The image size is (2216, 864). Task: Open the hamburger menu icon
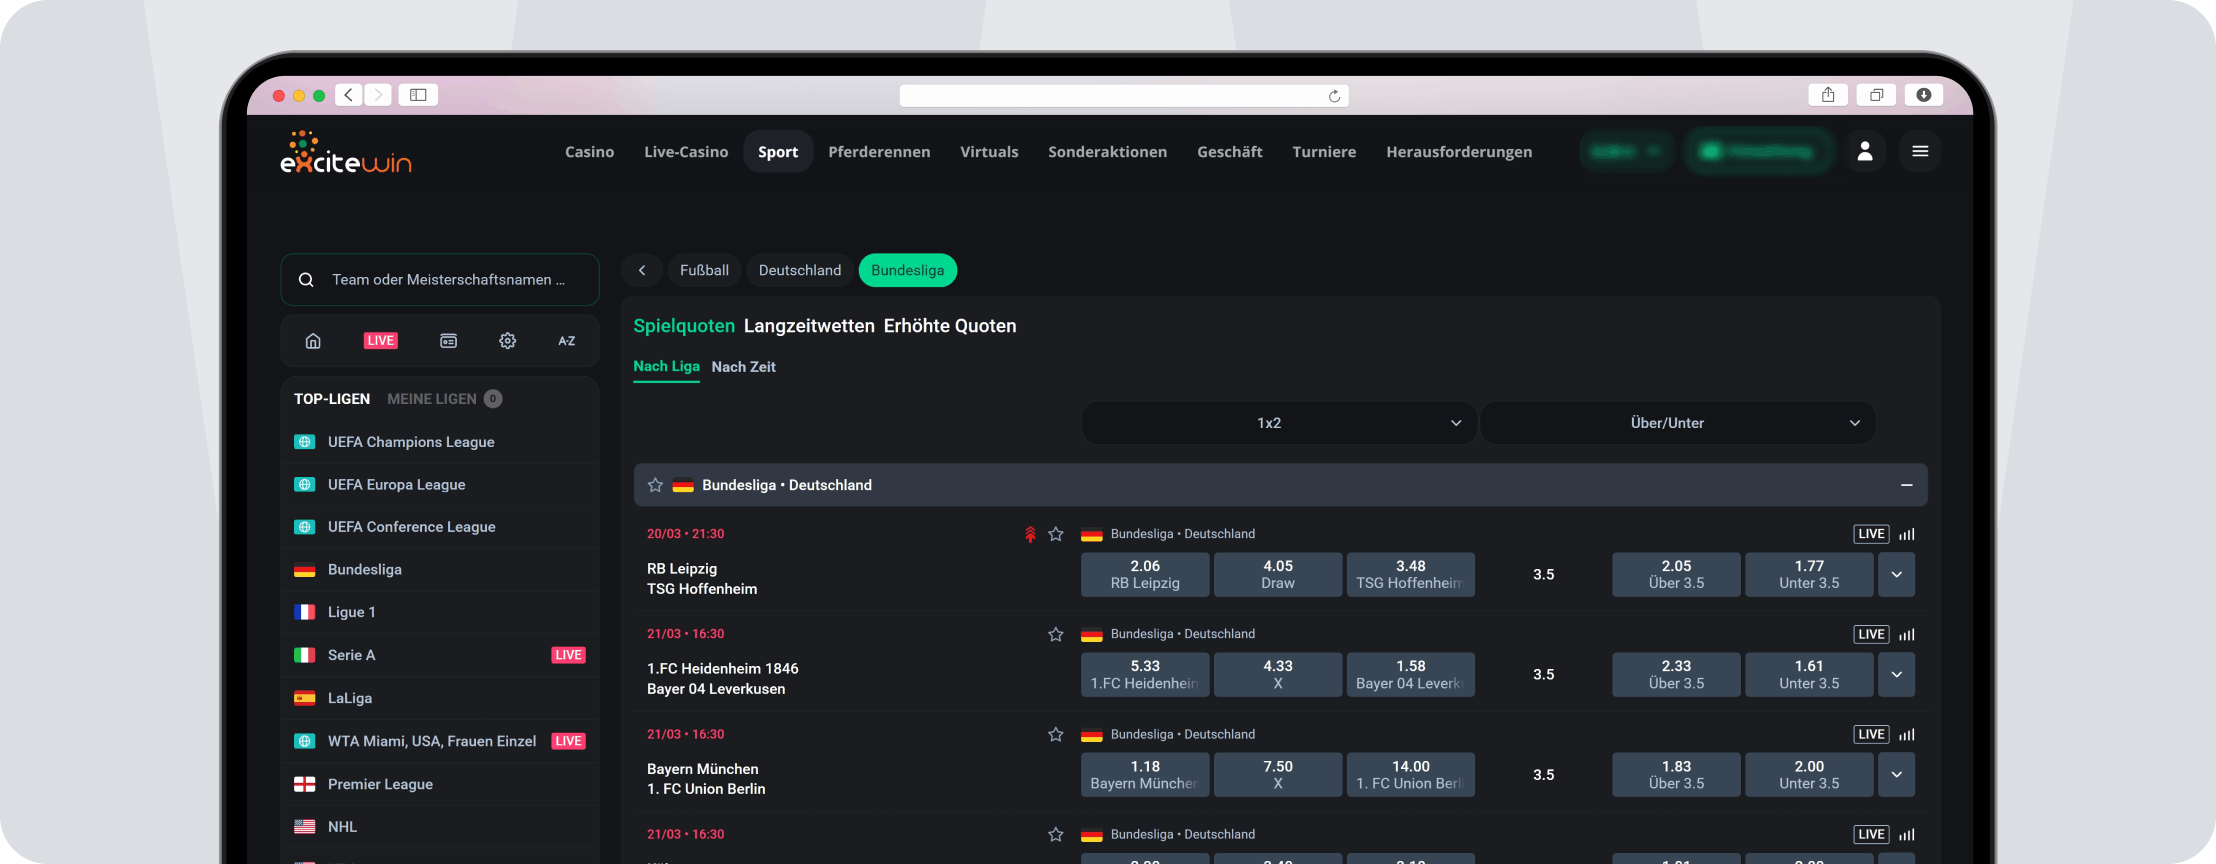1920,151
